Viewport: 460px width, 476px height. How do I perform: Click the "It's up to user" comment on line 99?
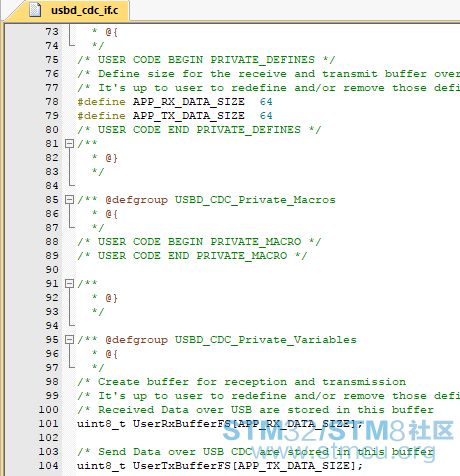point(269,396)
